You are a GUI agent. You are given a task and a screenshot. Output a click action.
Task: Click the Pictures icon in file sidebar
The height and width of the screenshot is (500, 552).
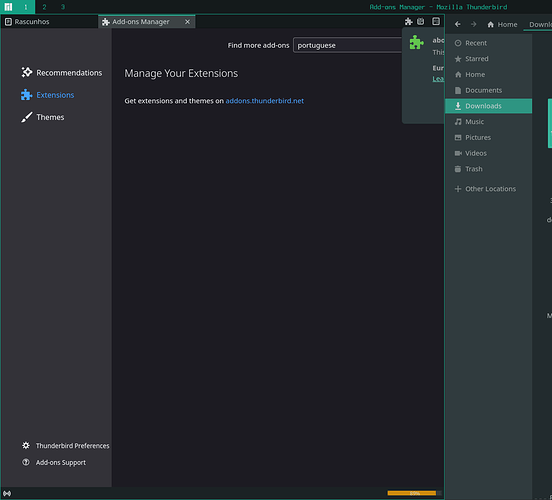458,137
